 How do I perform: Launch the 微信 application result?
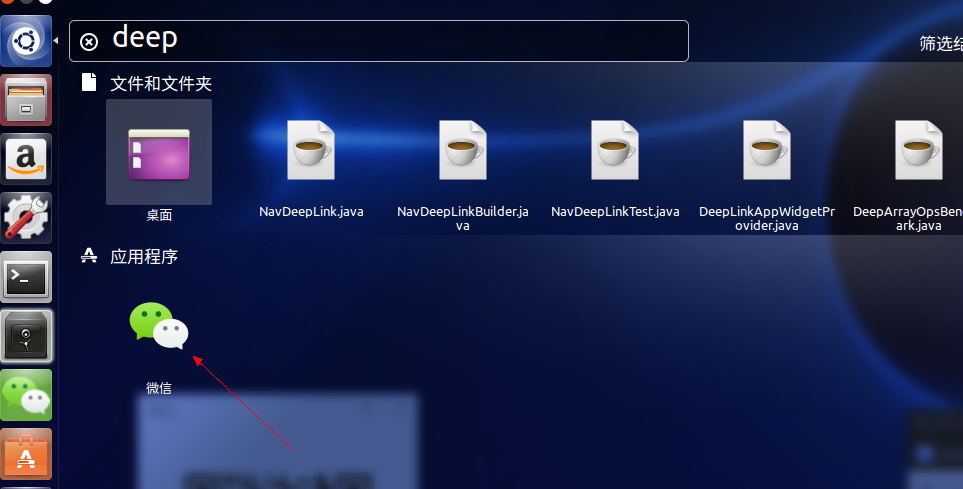coord(159,326)
